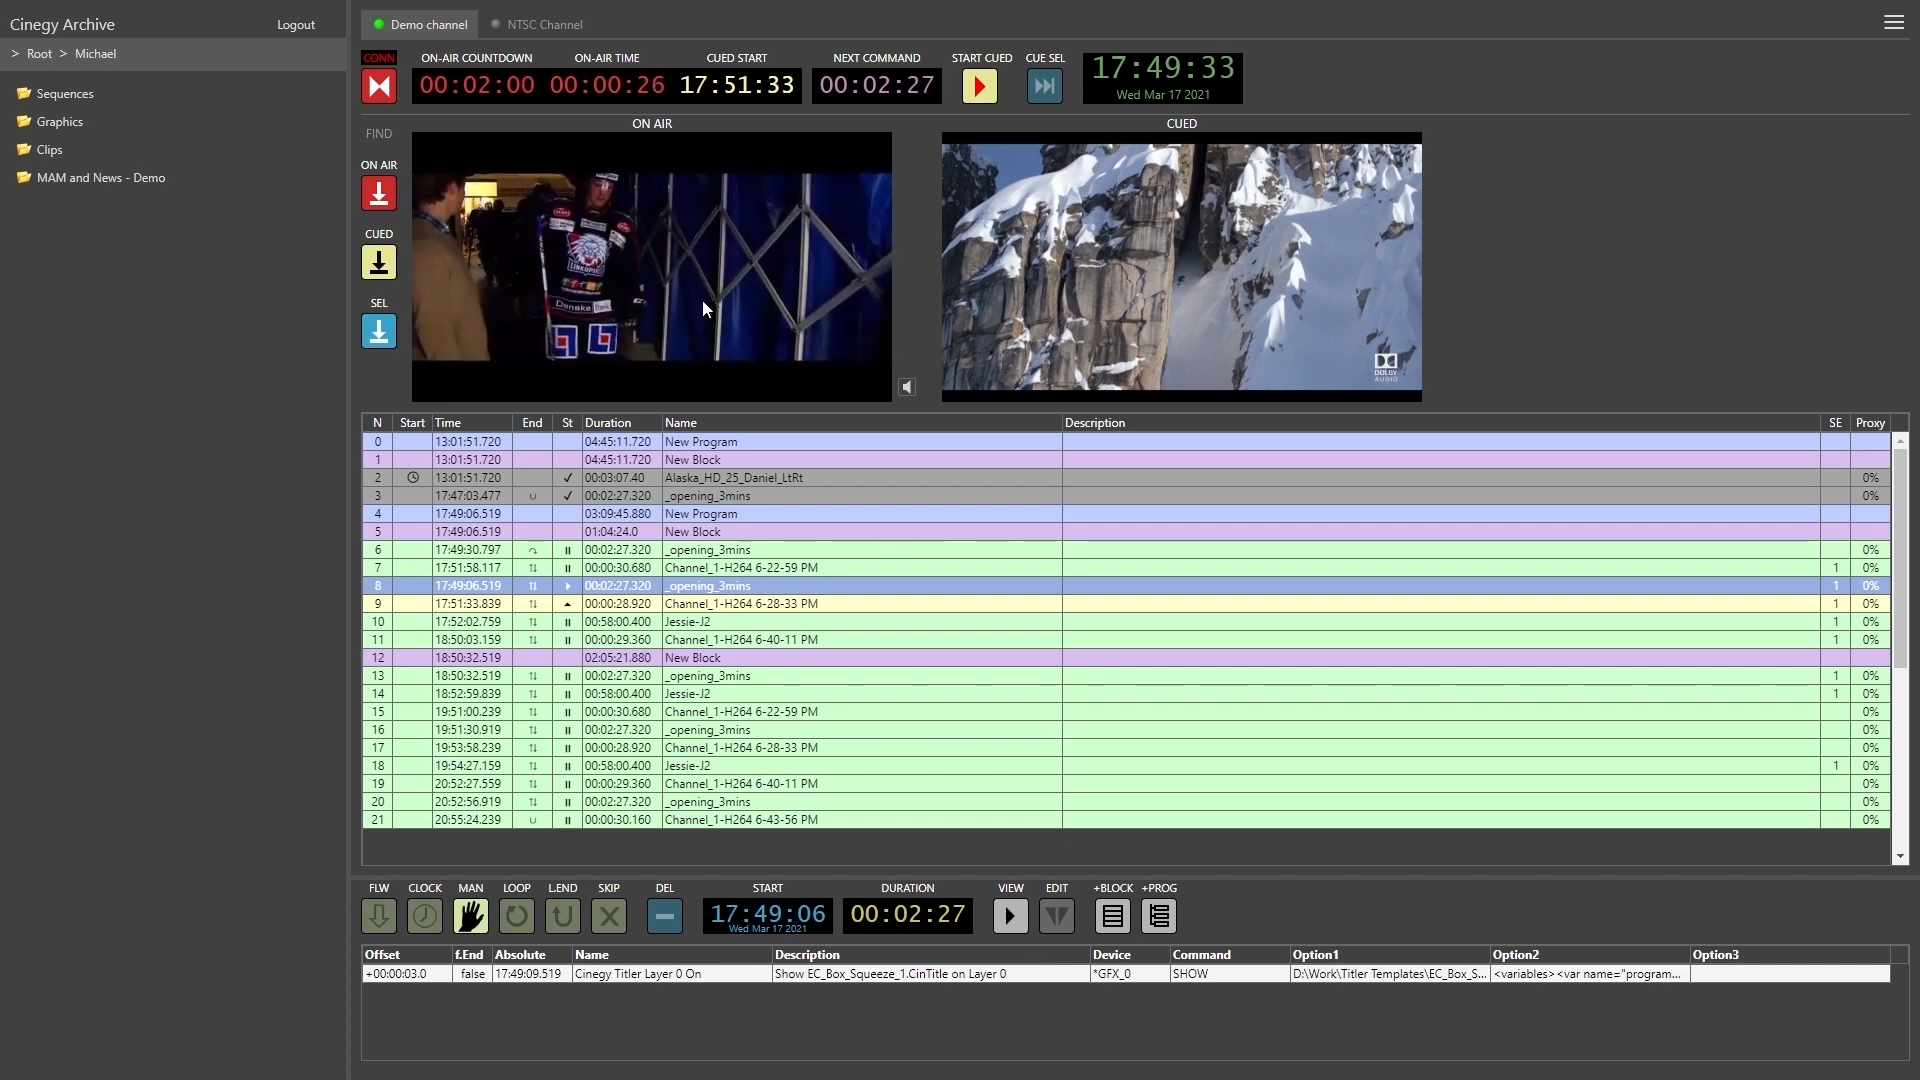Click the Root breadcrumb

tap(40, 54)
